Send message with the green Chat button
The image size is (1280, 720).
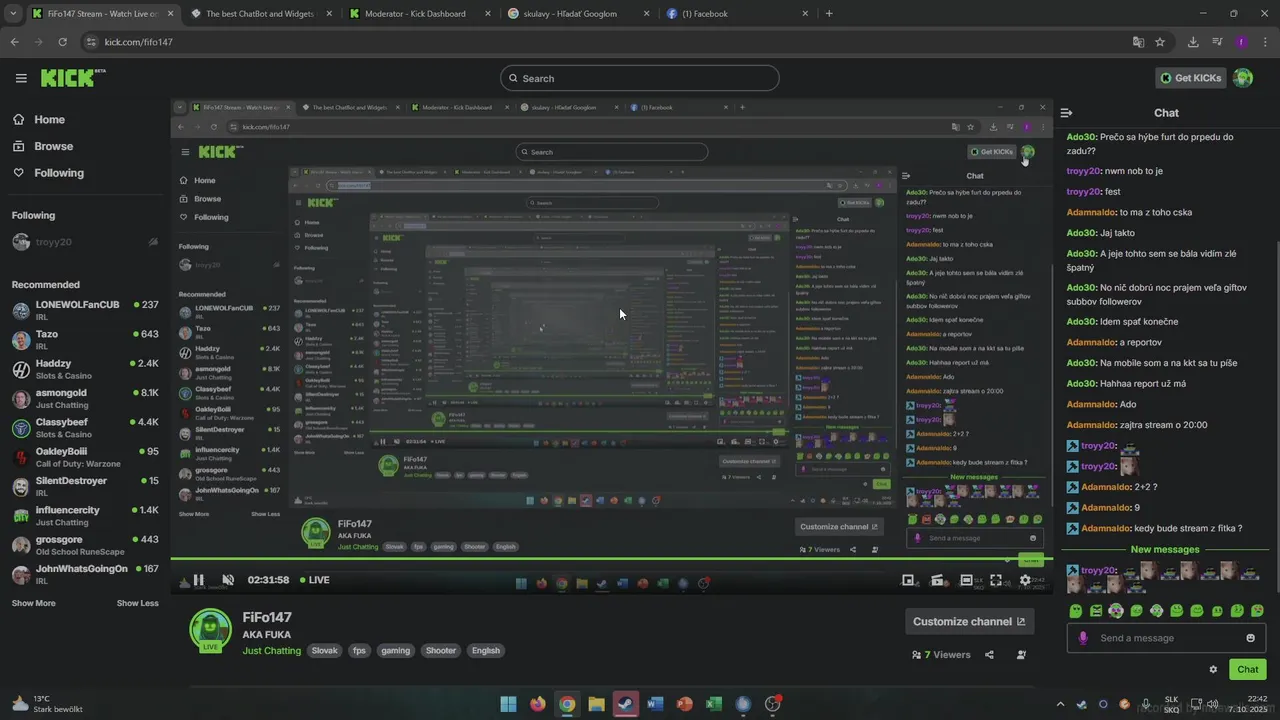coord(1248,670)
